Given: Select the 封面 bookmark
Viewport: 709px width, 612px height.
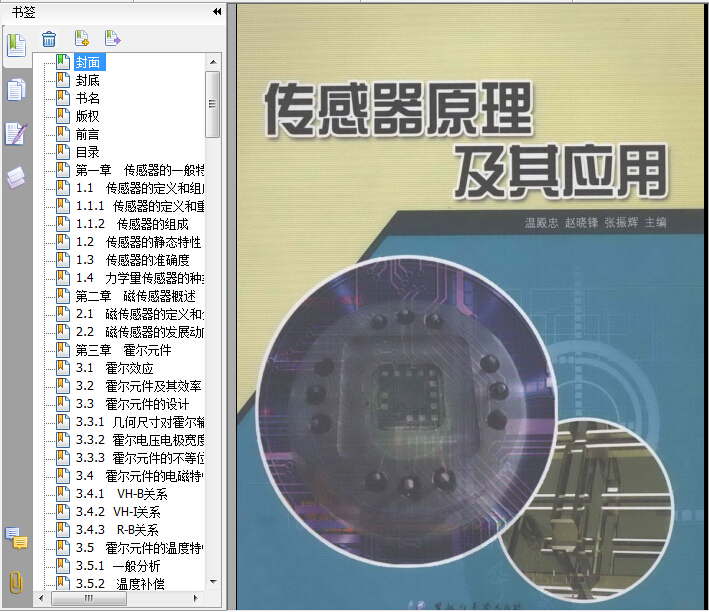Looking at the screenshot, I should pos(88,62).
